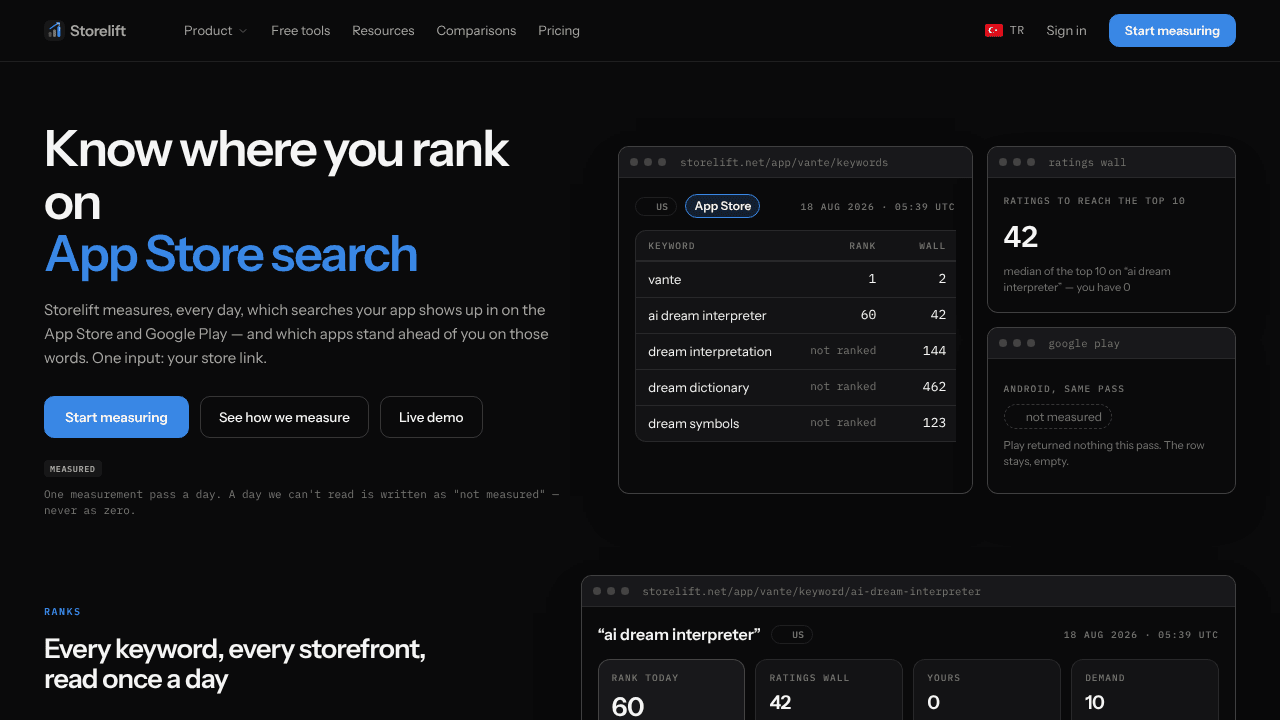The height and width of the screenshot is (720, 1280).
Task: Click Start measuring in the top header
Action: point(1172,31)
